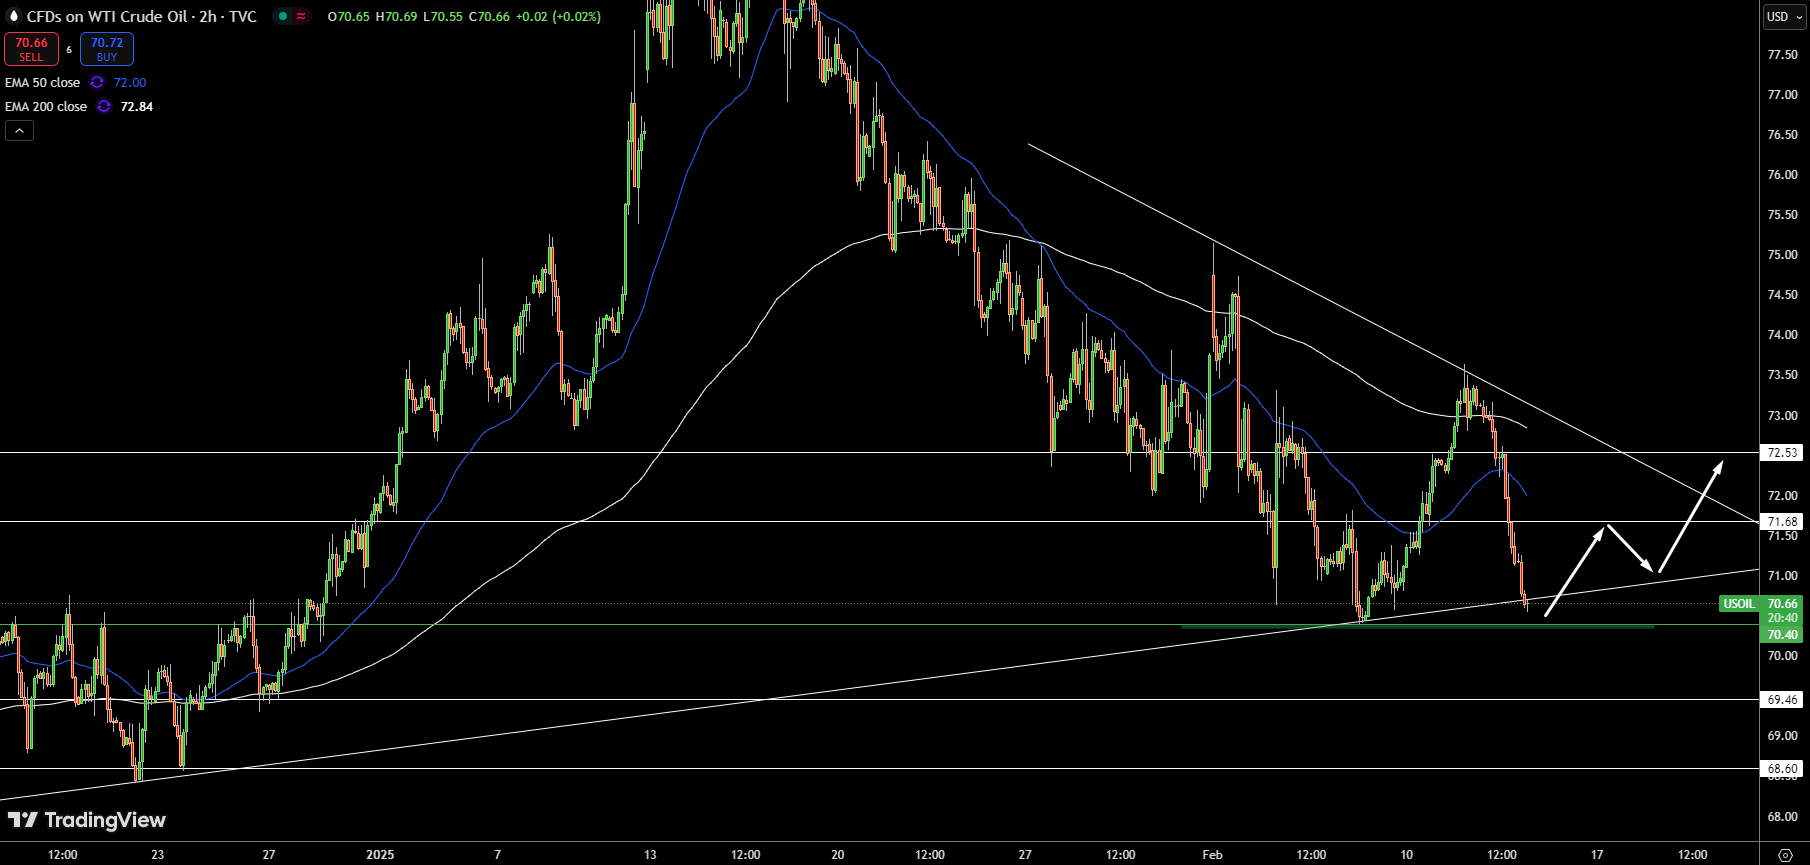Click the close value C70.66 in the OHLC readout
Image resolution: width=1810 pixels, height=865 pixels.
click(489, 17)
